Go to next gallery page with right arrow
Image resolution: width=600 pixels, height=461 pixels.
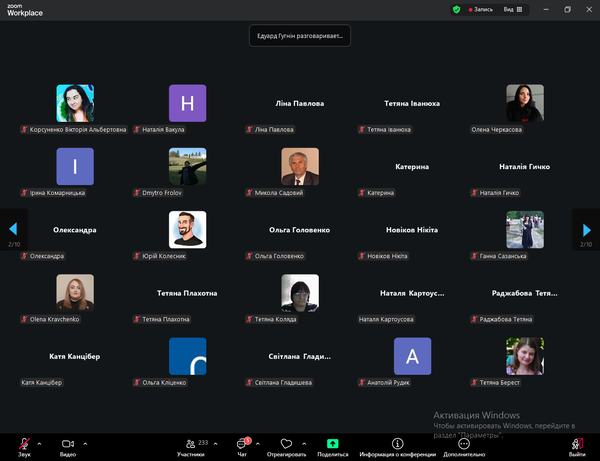tap(587, 230)
